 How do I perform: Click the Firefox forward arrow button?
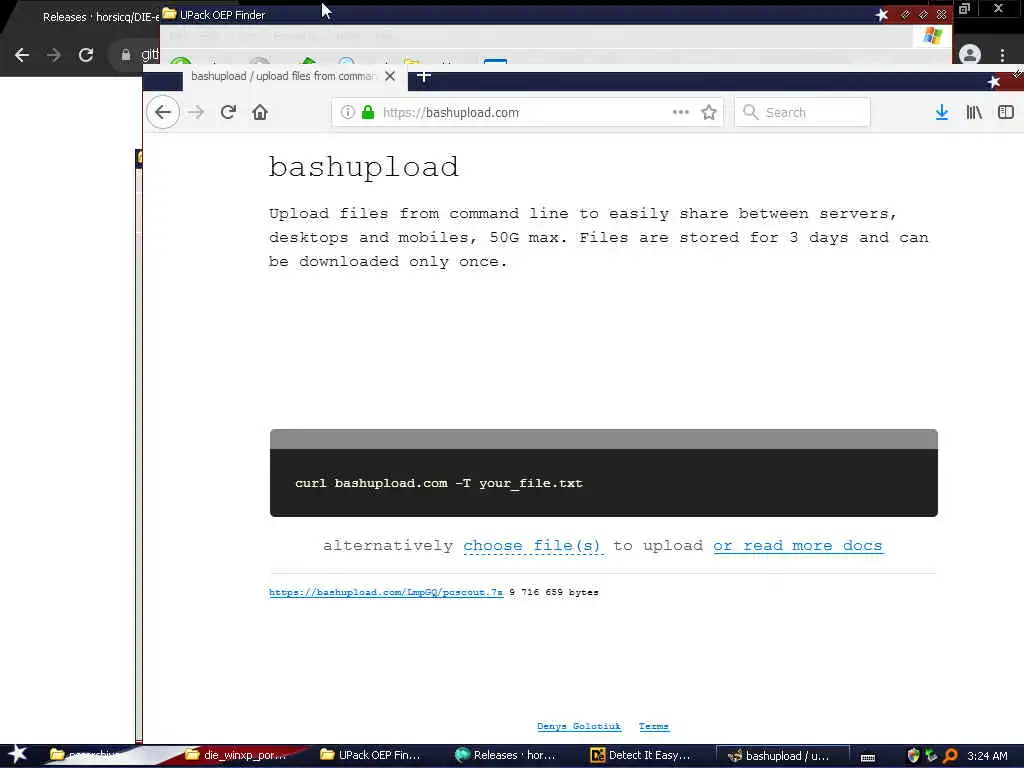click(x=195, y=112)
